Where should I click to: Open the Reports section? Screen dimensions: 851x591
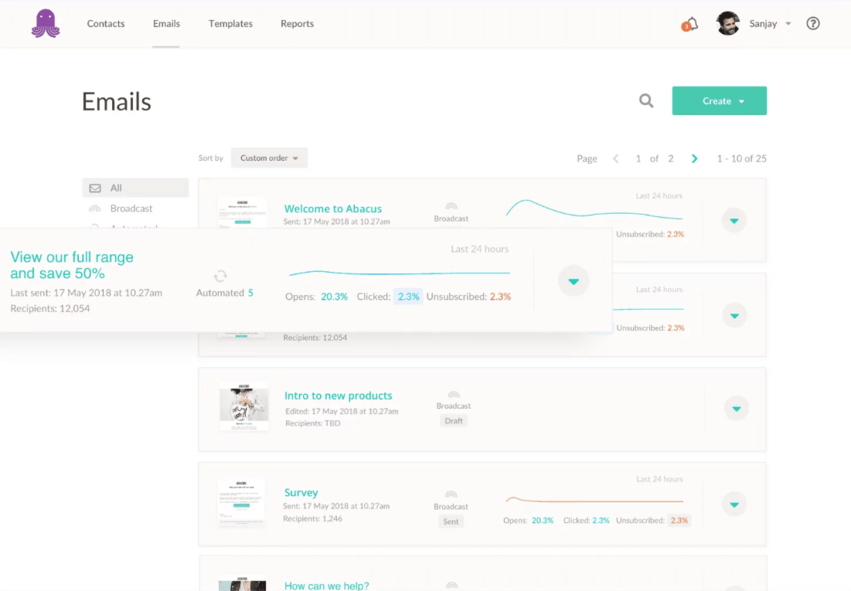[296, 23]
